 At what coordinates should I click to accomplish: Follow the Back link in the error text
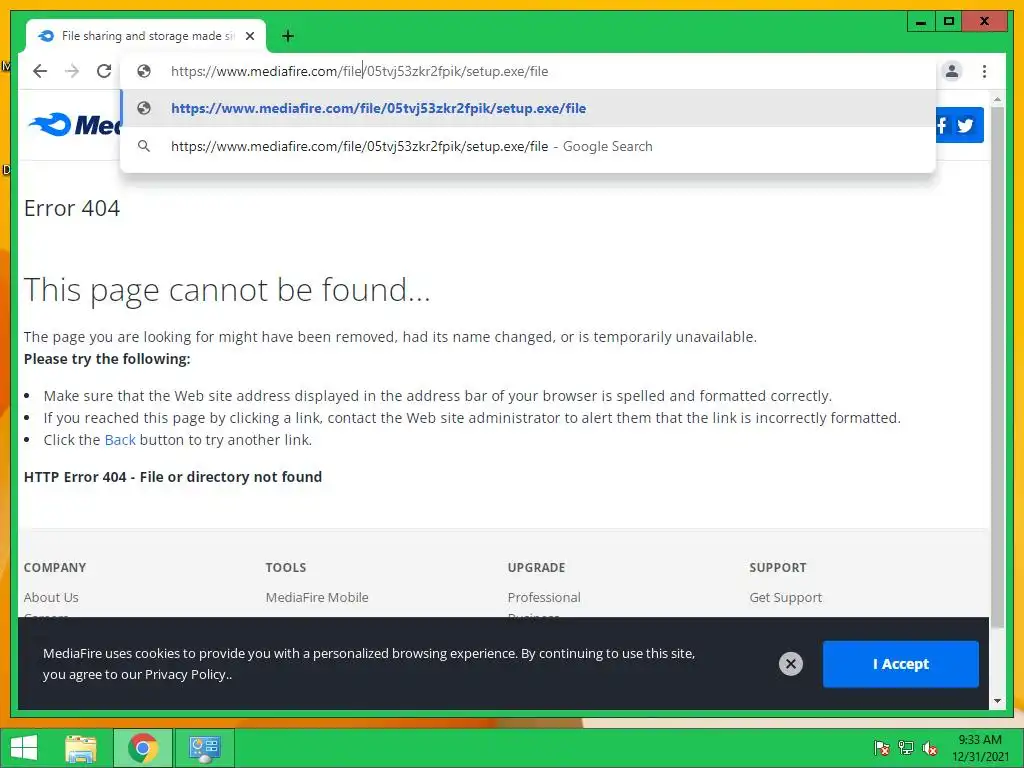pos(120,440)
